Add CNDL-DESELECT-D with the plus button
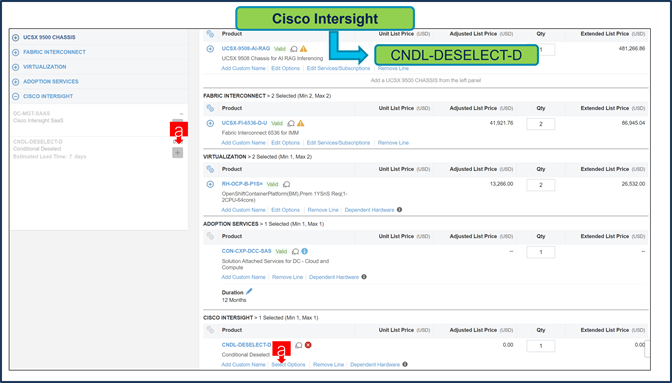The width and height of the screenshot is (672, 383). click(177, 153)
